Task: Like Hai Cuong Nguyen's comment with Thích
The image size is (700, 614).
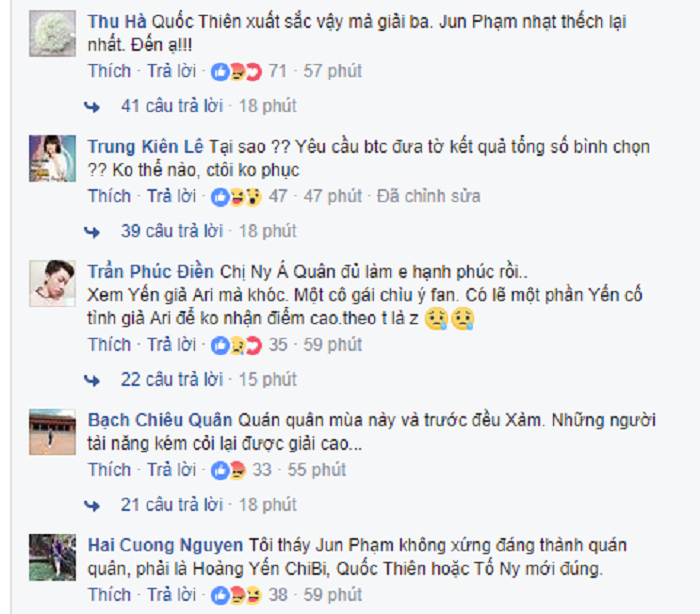Action: pyautogui.click(x=109, y=595)
